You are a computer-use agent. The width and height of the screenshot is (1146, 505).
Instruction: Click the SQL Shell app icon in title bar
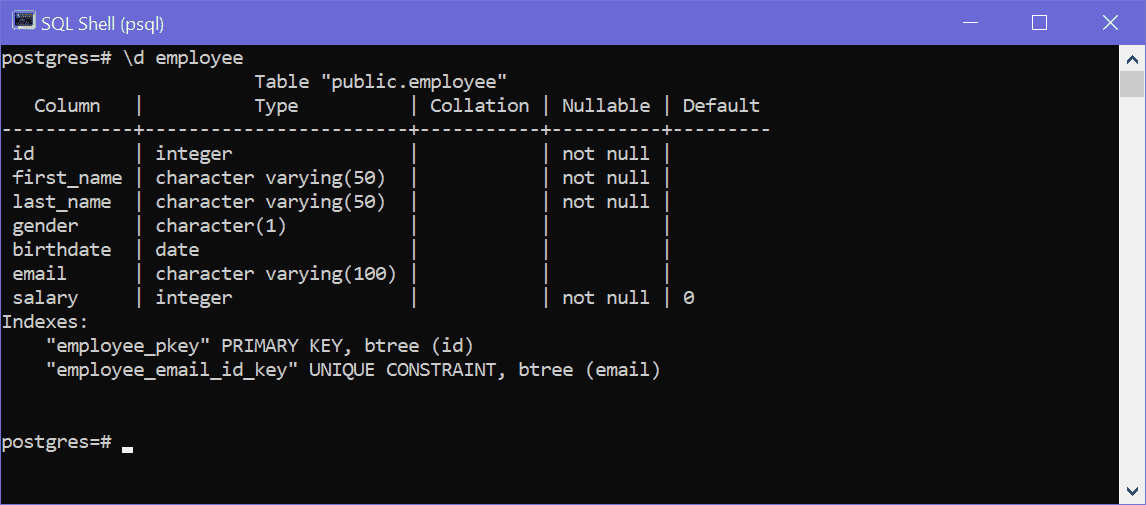pos(24,22)
